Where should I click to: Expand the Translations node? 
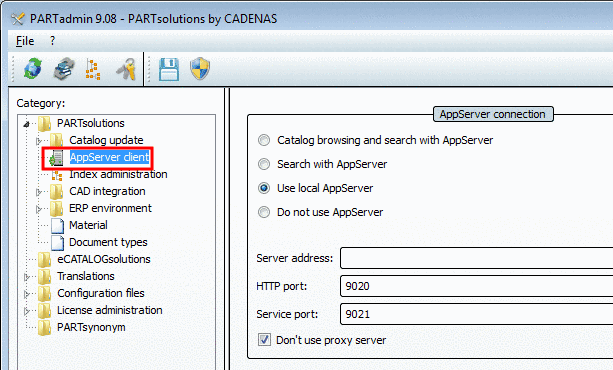point(26,277)
